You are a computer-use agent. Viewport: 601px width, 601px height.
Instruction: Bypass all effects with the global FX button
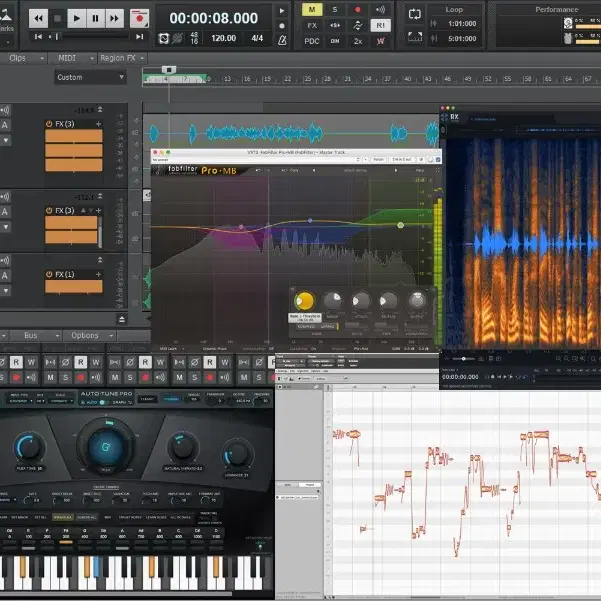(312, 25)
